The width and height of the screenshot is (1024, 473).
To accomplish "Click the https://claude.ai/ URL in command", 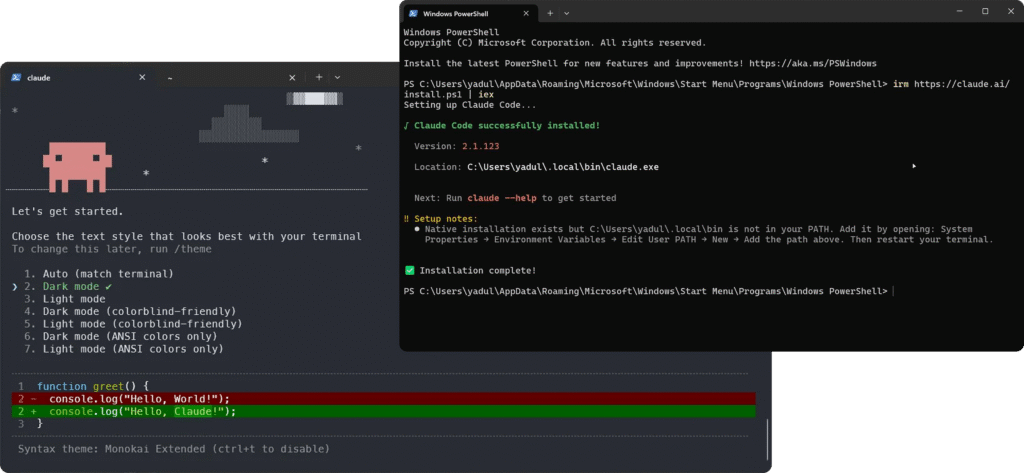I will (961, 84).
